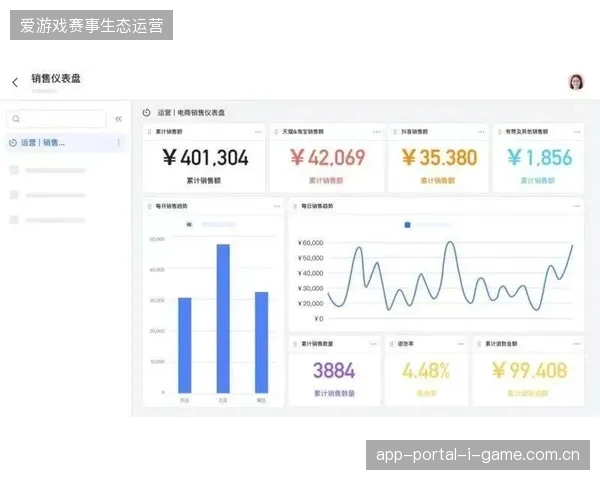Click the ¥35,380 Douyin sales value
Screen dimensions: 600x480
pos(439,157)
